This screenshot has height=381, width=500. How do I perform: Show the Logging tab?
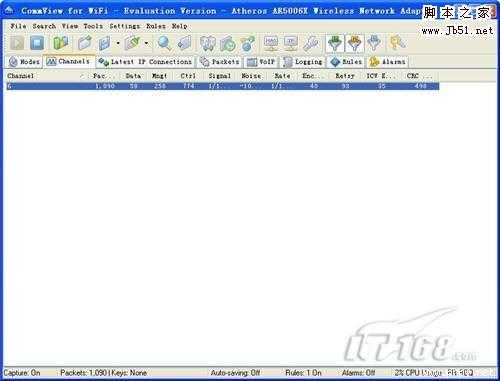coord(303,62)
